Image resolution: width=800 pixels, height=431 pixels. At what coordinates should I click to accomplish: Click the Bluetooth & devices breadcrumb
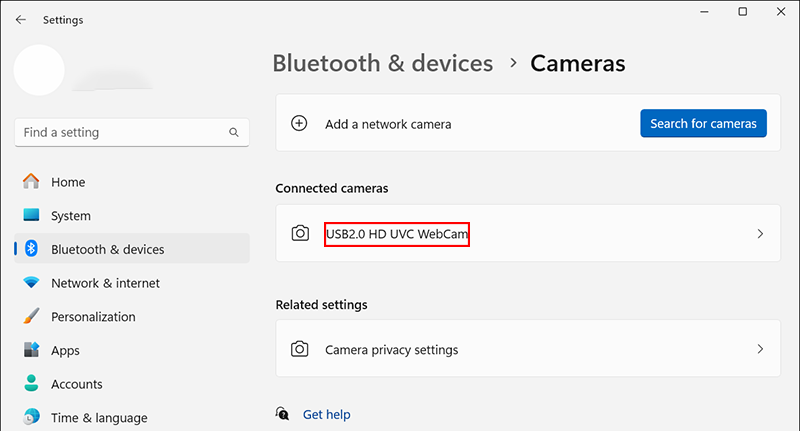pos(383,63)
